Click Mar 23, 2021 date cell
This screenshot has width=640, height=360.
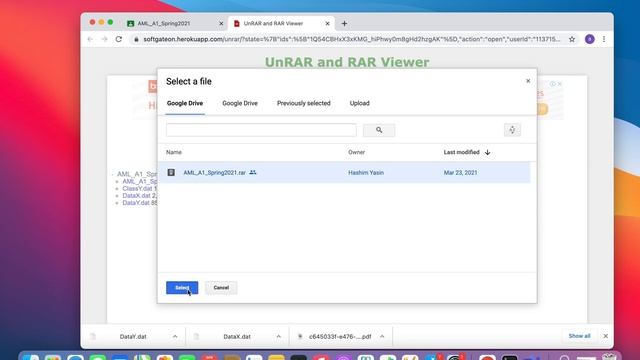point(460,173)
